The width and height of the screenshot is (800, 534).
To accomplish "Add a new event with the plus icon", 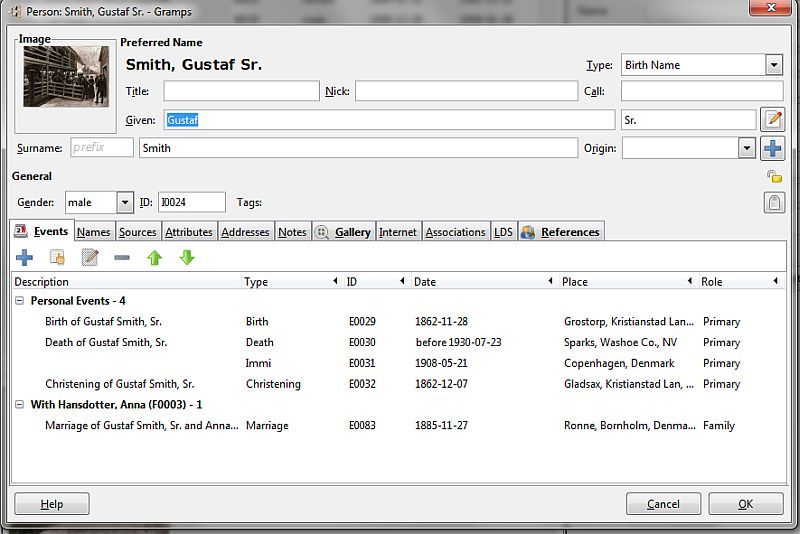I will (x=24, y=258).
